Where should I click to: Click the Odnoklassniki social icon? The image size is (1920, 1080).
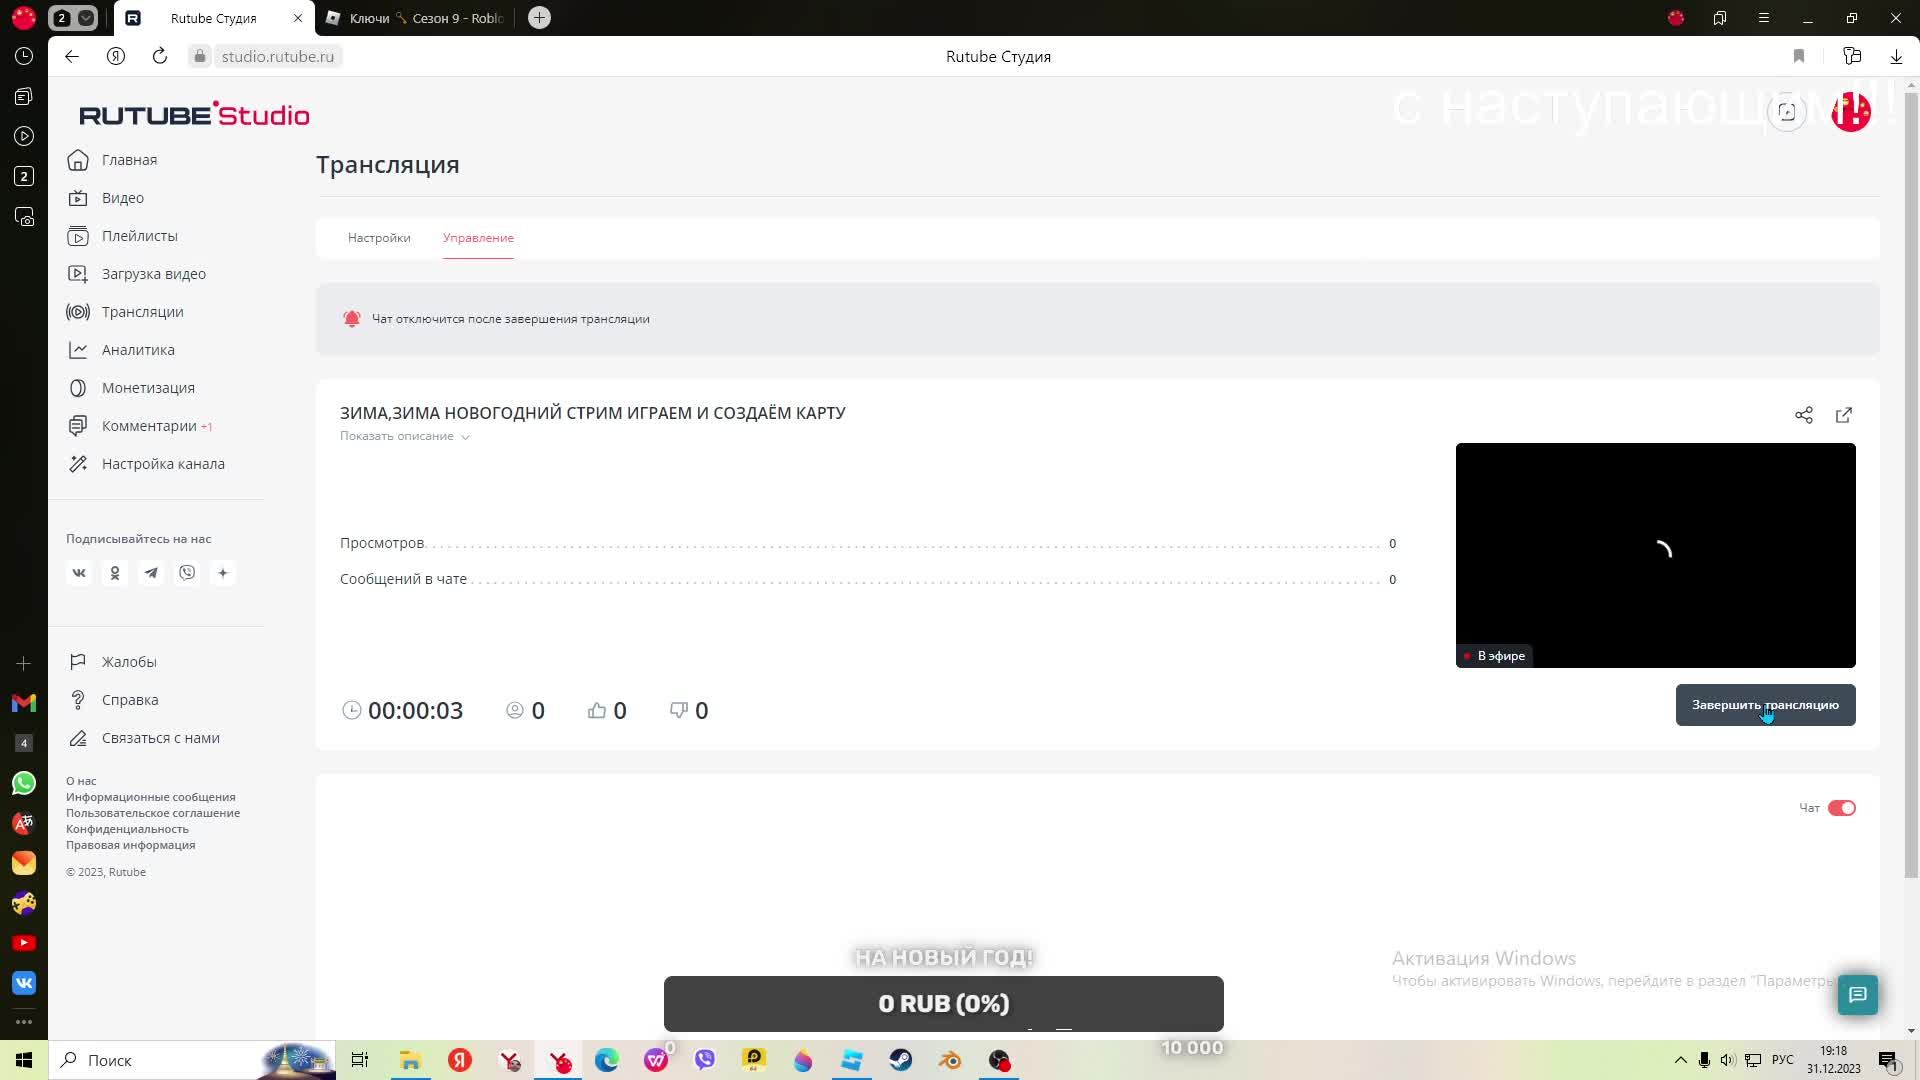click(115, 573)
